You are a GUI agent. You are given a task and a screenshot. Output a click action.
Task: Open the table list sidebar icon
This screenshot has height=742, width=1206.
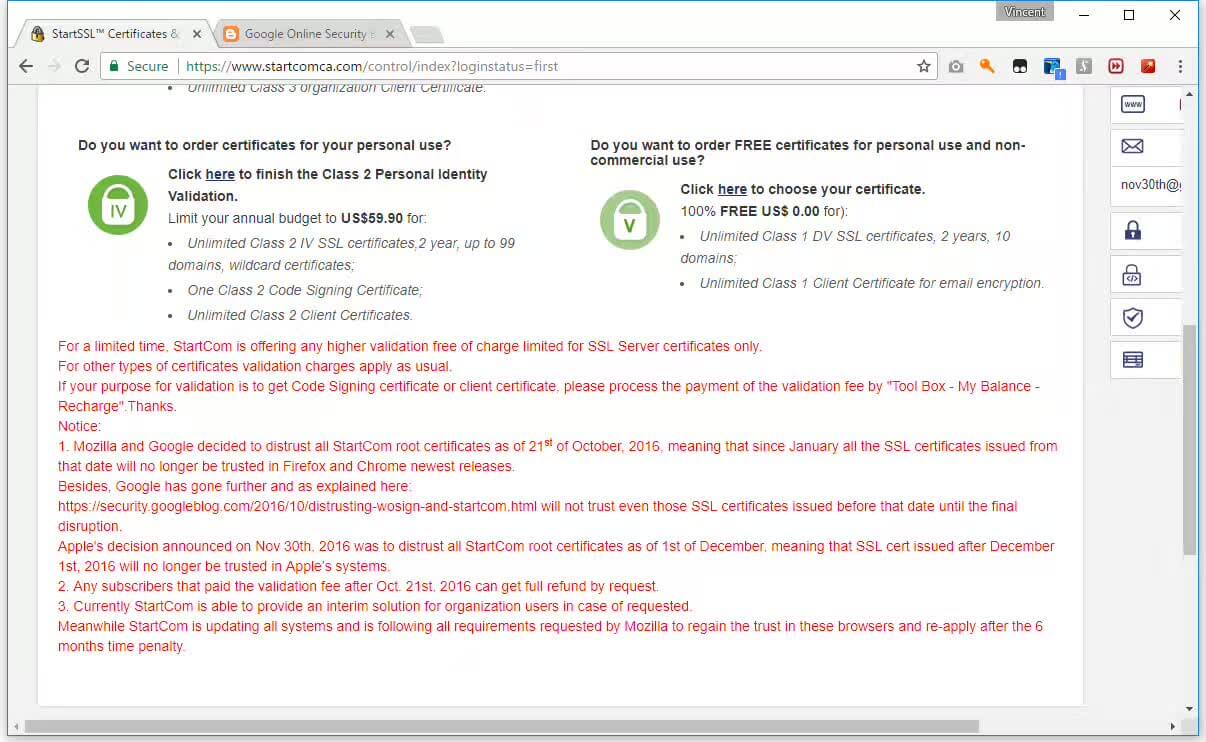point(1132,360)
